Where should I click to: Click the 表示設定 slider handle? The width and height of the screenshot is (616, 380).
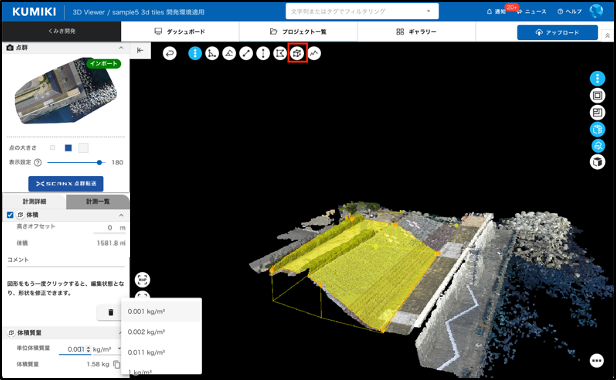coord(99,162)
